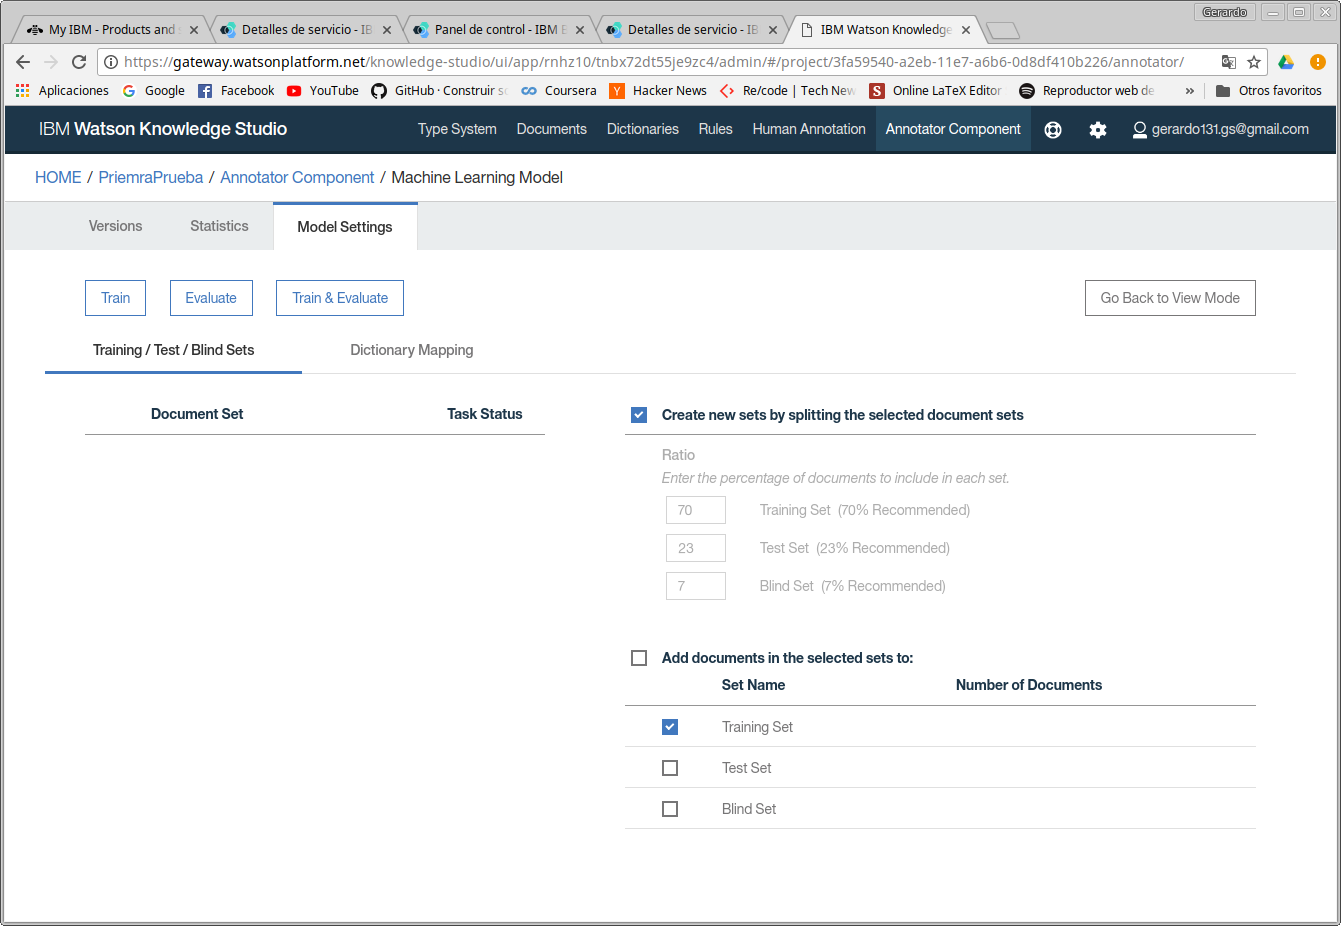Switch to the Versions tab
The height and width of the screenshot is (926, 1341).
pos(116,226)
